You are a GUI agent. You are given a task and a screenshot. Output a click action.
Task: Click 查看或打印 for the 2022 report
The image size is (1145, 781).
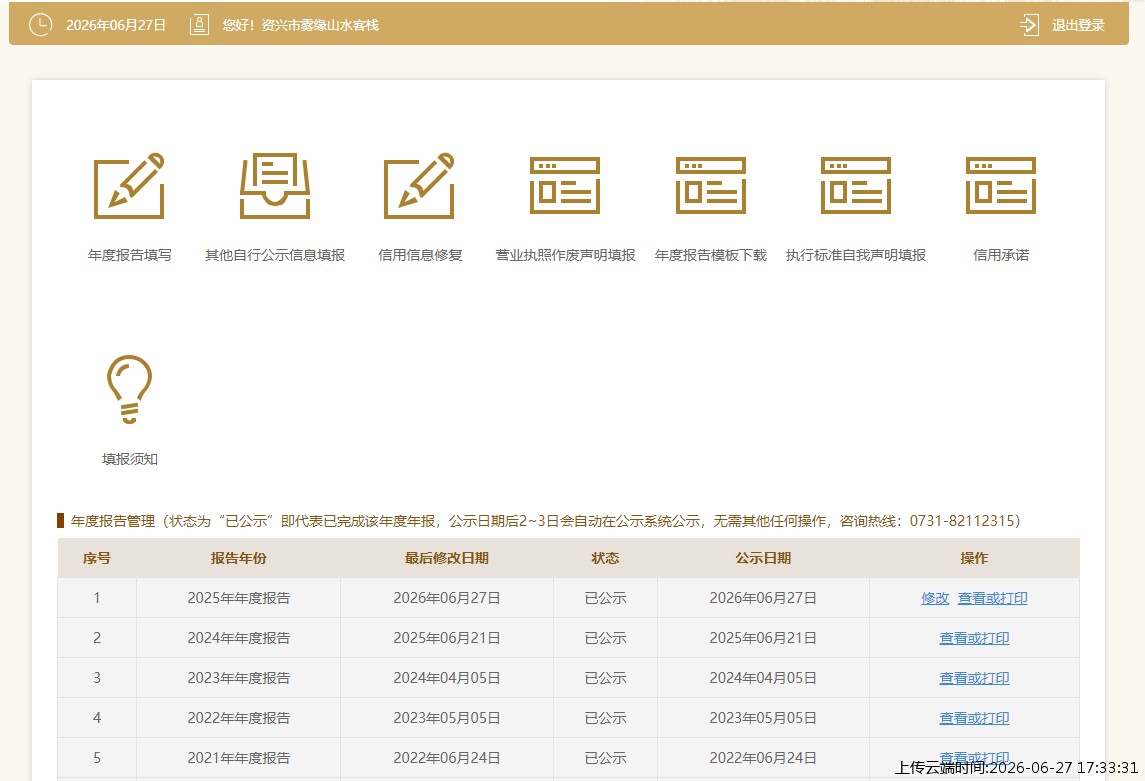974,718
